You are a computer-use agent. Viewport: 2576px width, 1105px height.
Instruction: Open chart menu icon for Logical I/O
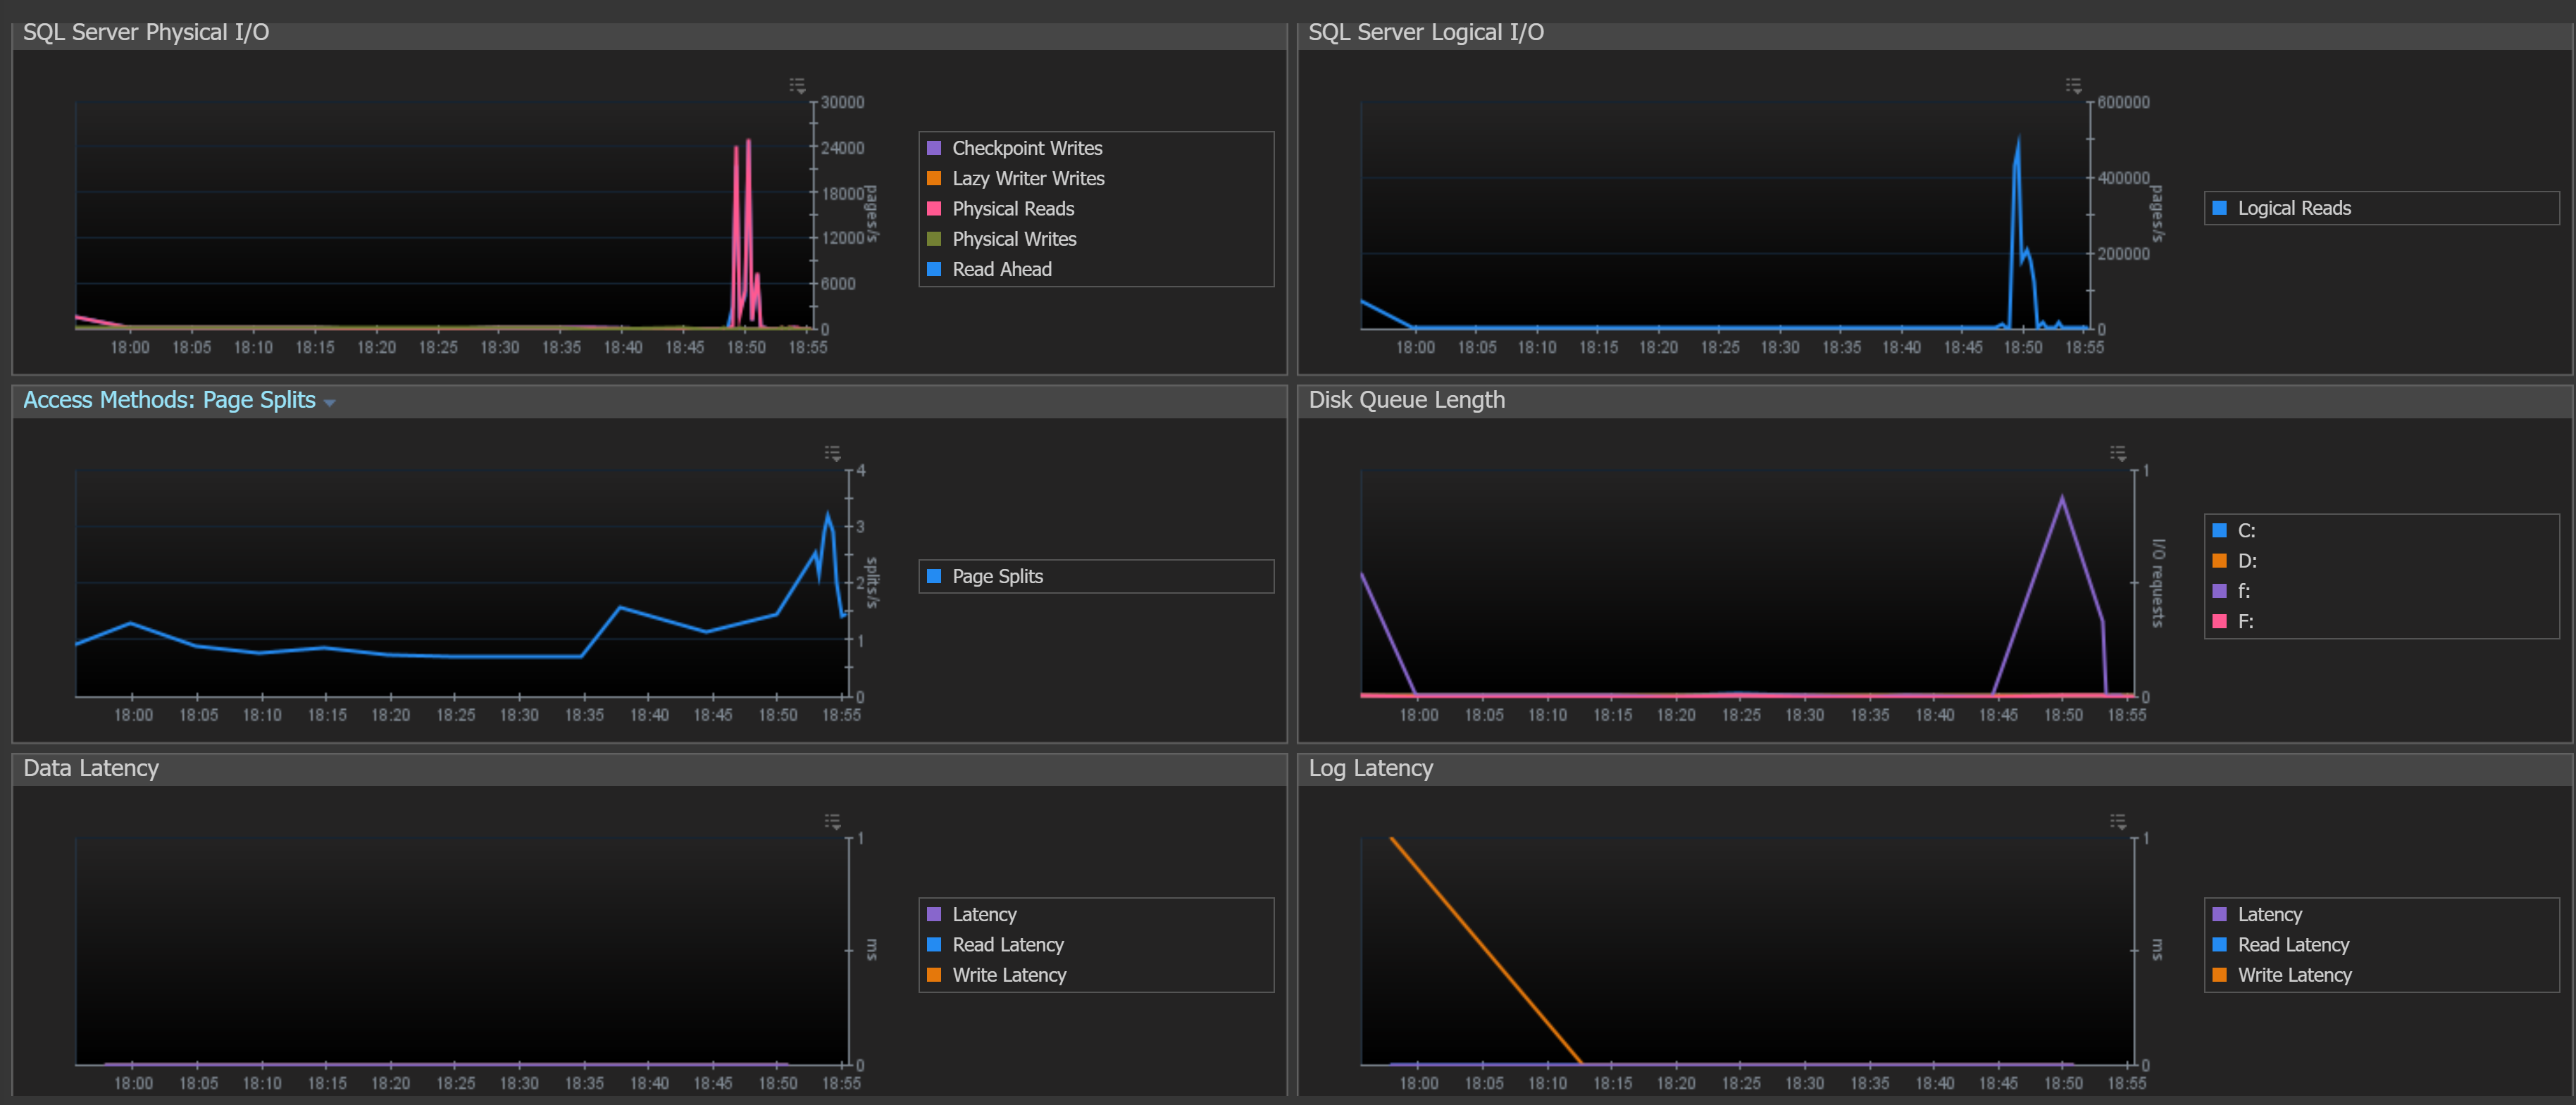click(2074, 85)
